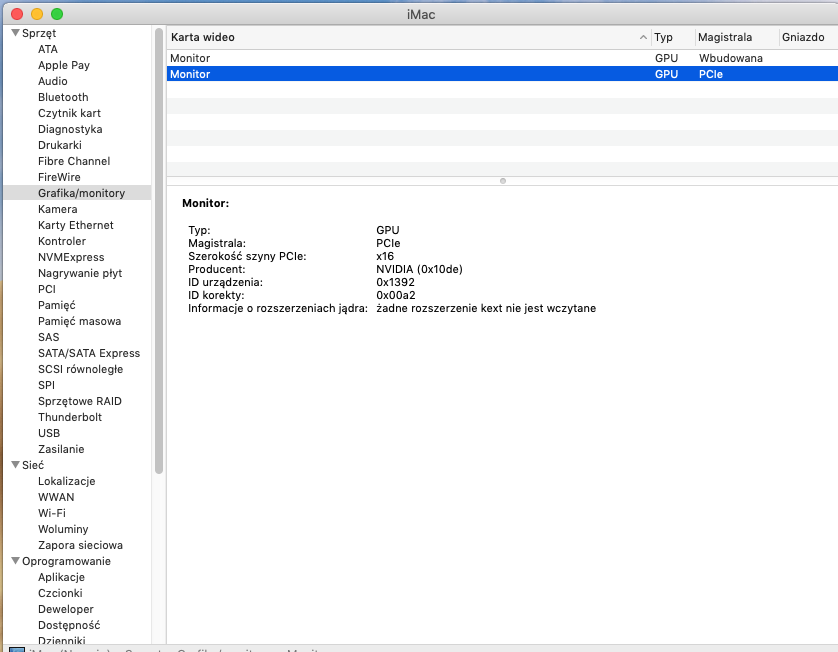Show Bluetooth information
Screen dimensions: 838x652
pyautogui.click(x=63, y=97)
